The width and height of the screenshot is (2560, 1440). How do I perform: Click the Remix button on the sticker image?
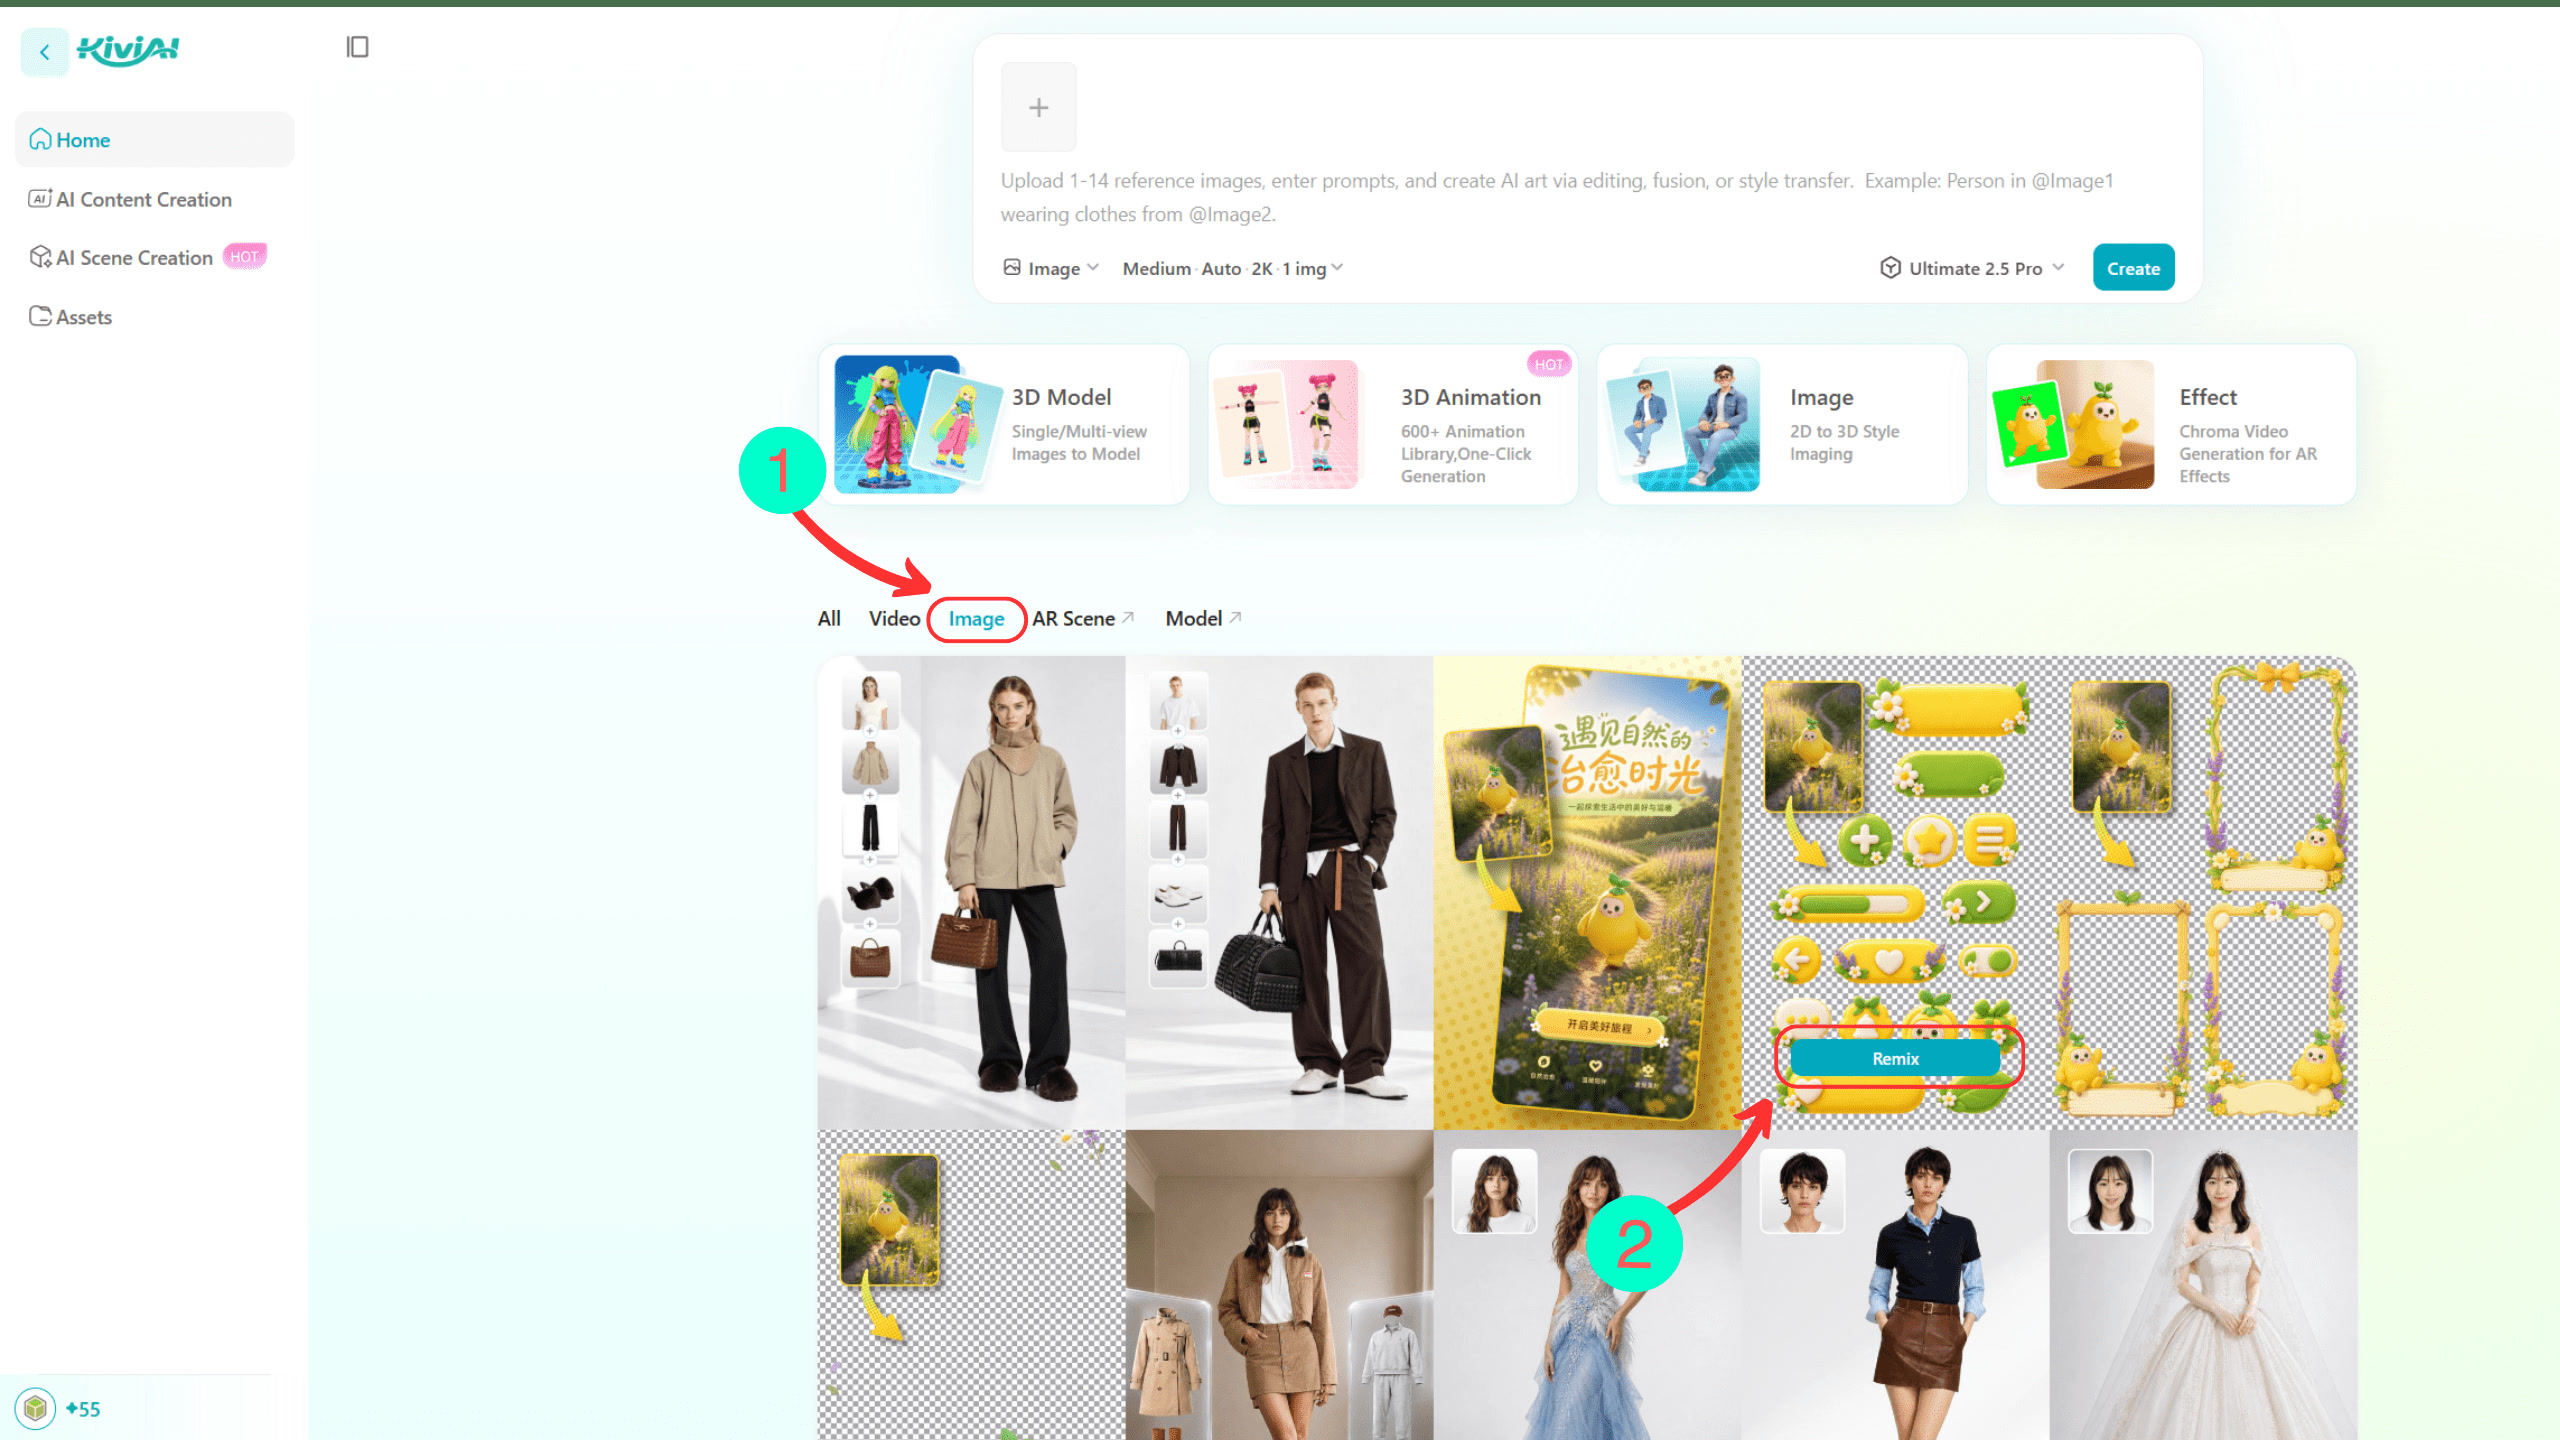[1895, 1058]
